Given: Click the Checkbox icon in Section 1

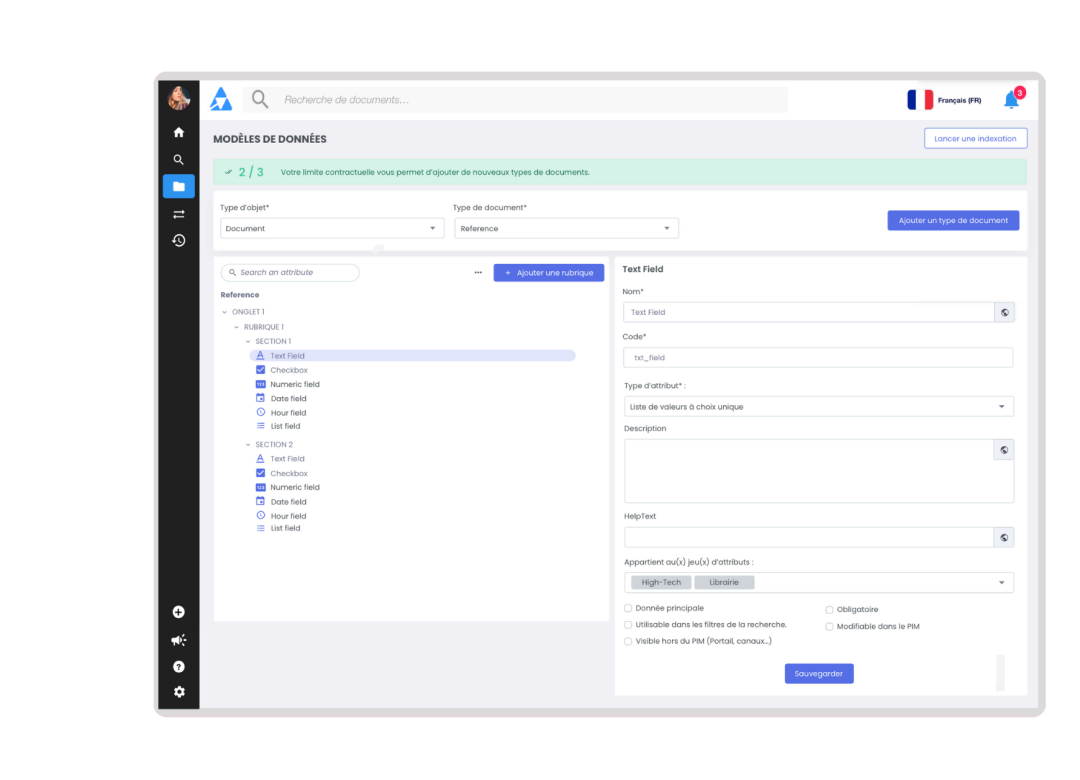Looking at the screenshot, I should (260, 370).
